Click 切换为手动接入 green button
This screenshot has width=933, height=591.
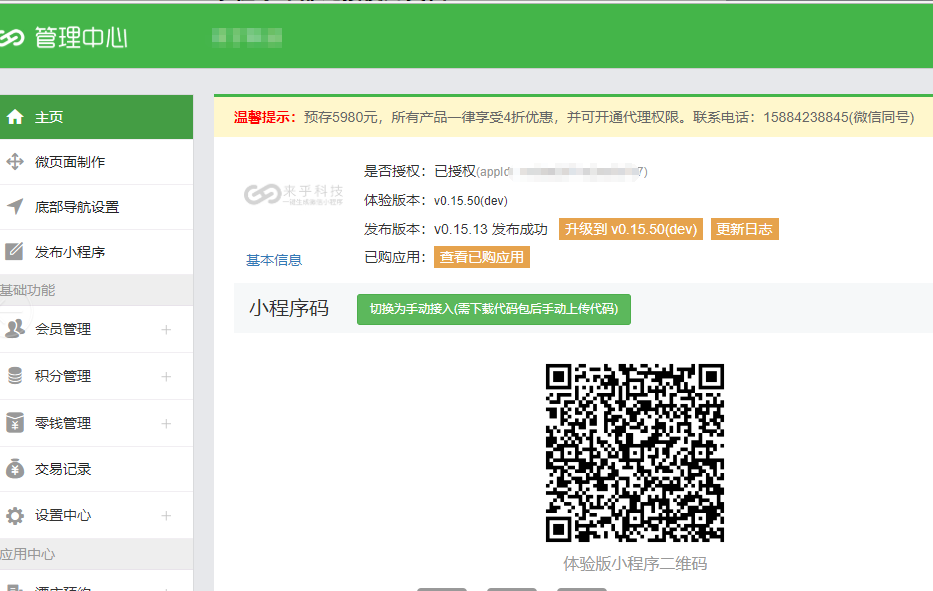(493, 309)
